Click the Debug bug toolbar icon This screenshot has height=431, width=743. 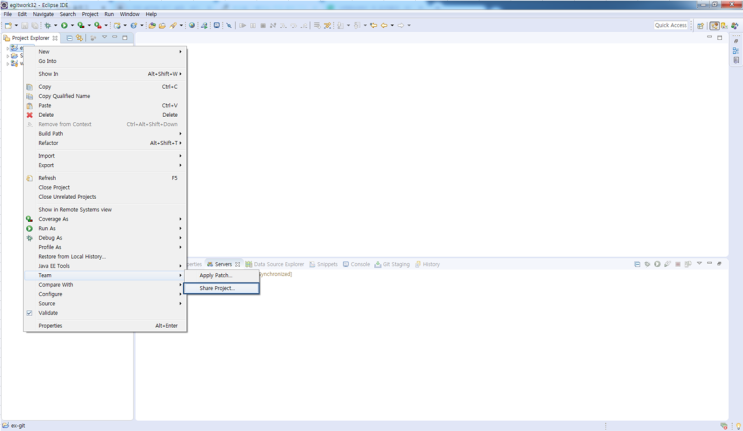tap(47, 26)
